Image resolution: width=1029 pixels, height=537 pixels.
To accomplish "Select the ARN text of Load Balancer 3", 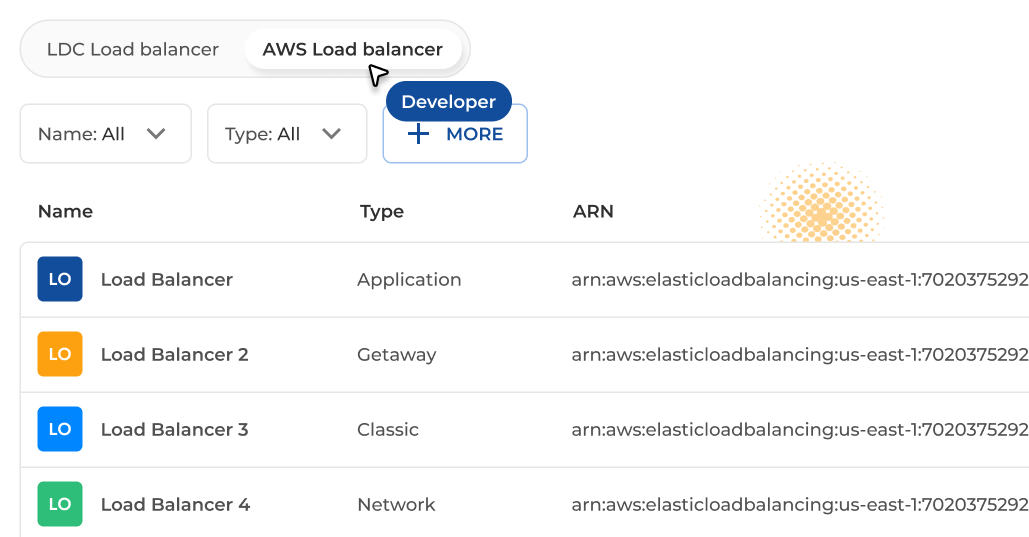I will [x=799, y=430].
